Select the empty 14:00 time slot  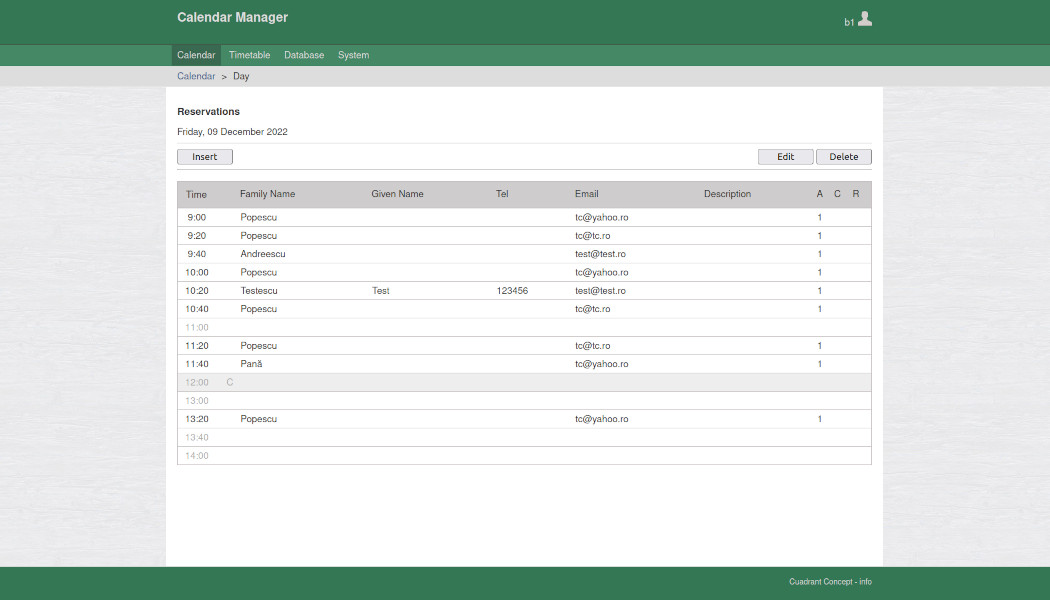197,456
